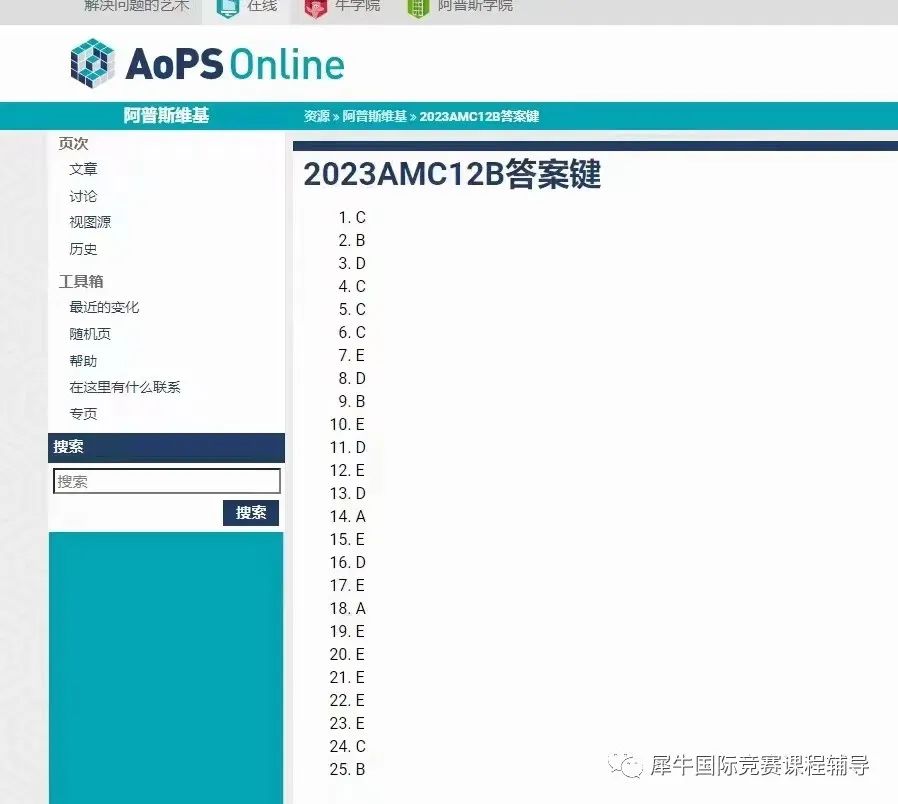Open the 帮助 link
The width and height of the screenshot is (898, 804).
coord(83,361)
